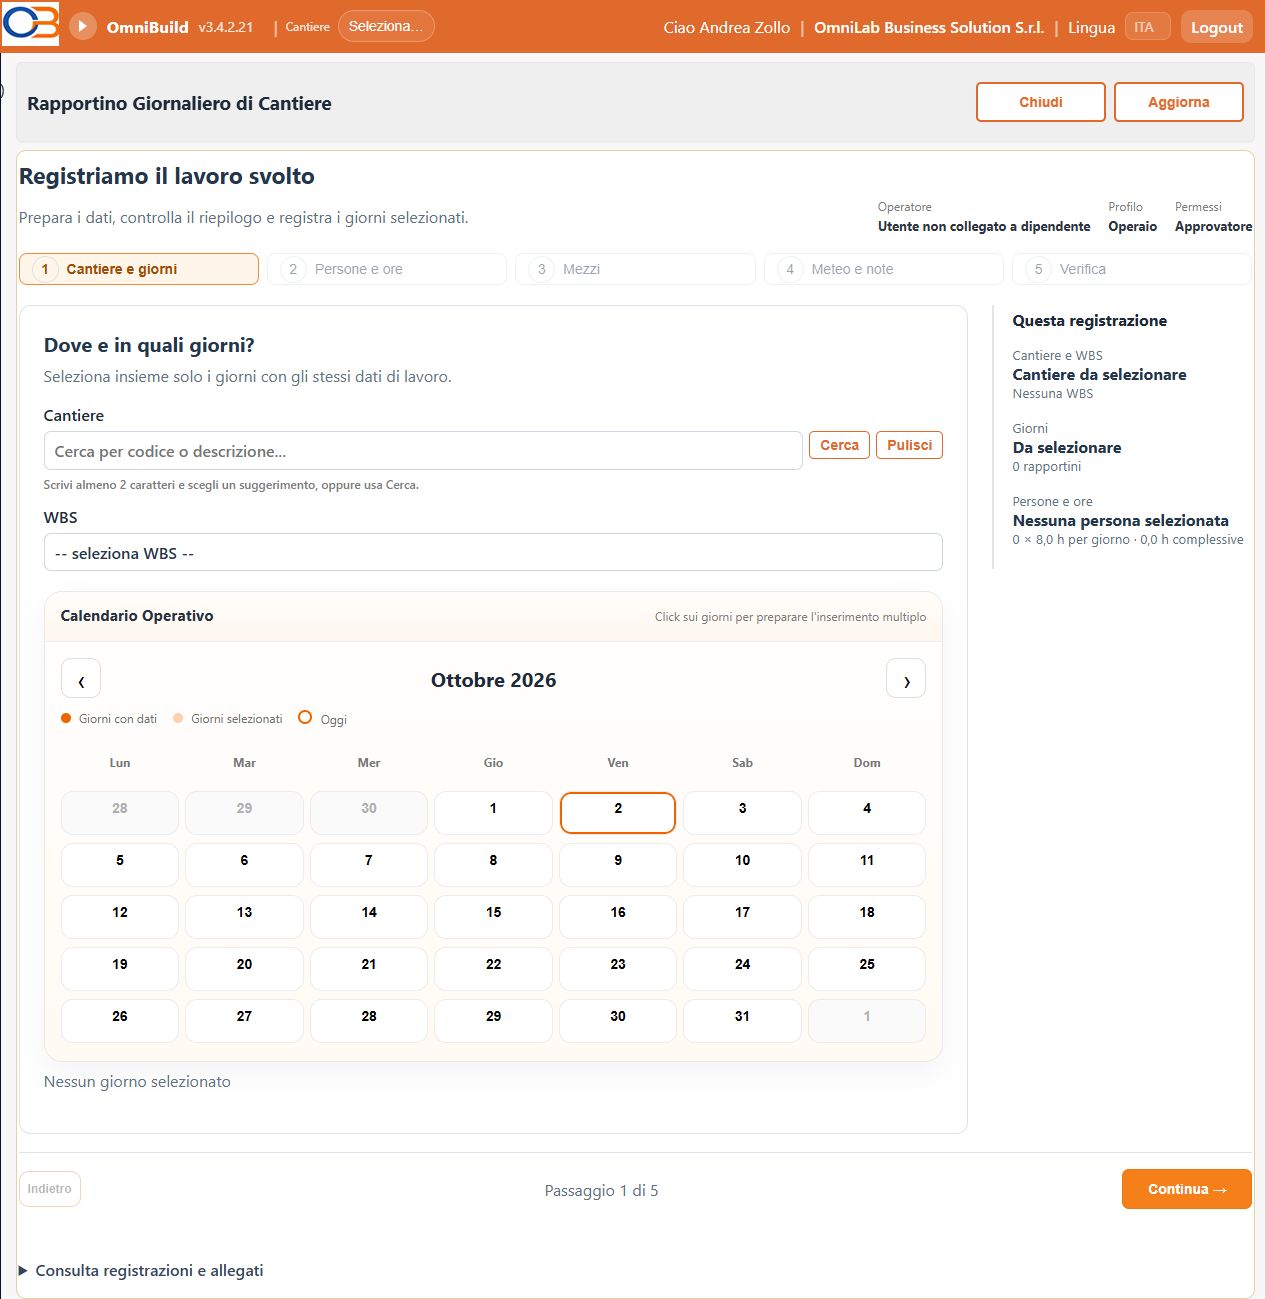Select day 18 in the calendar
1265x1299 pixels.
(x=867, y=916)
